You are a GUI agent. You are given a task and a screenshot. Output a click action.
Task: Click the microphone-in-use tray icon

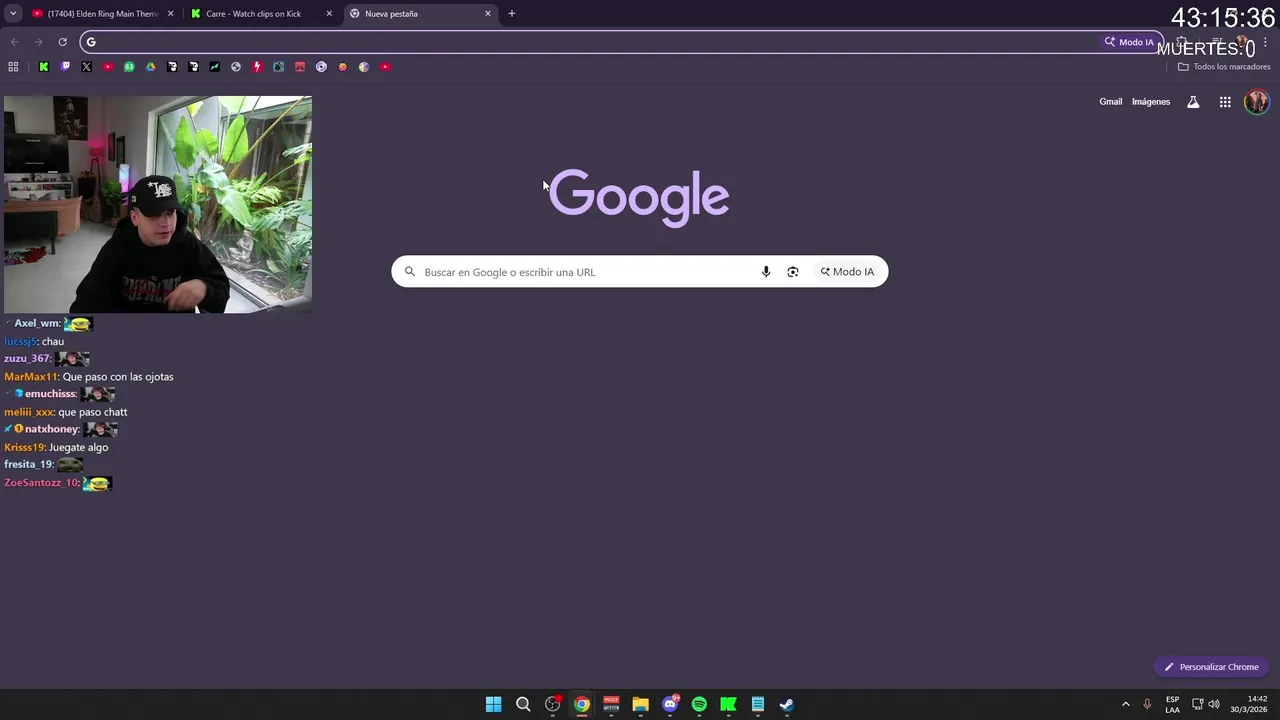(1147, 704)
